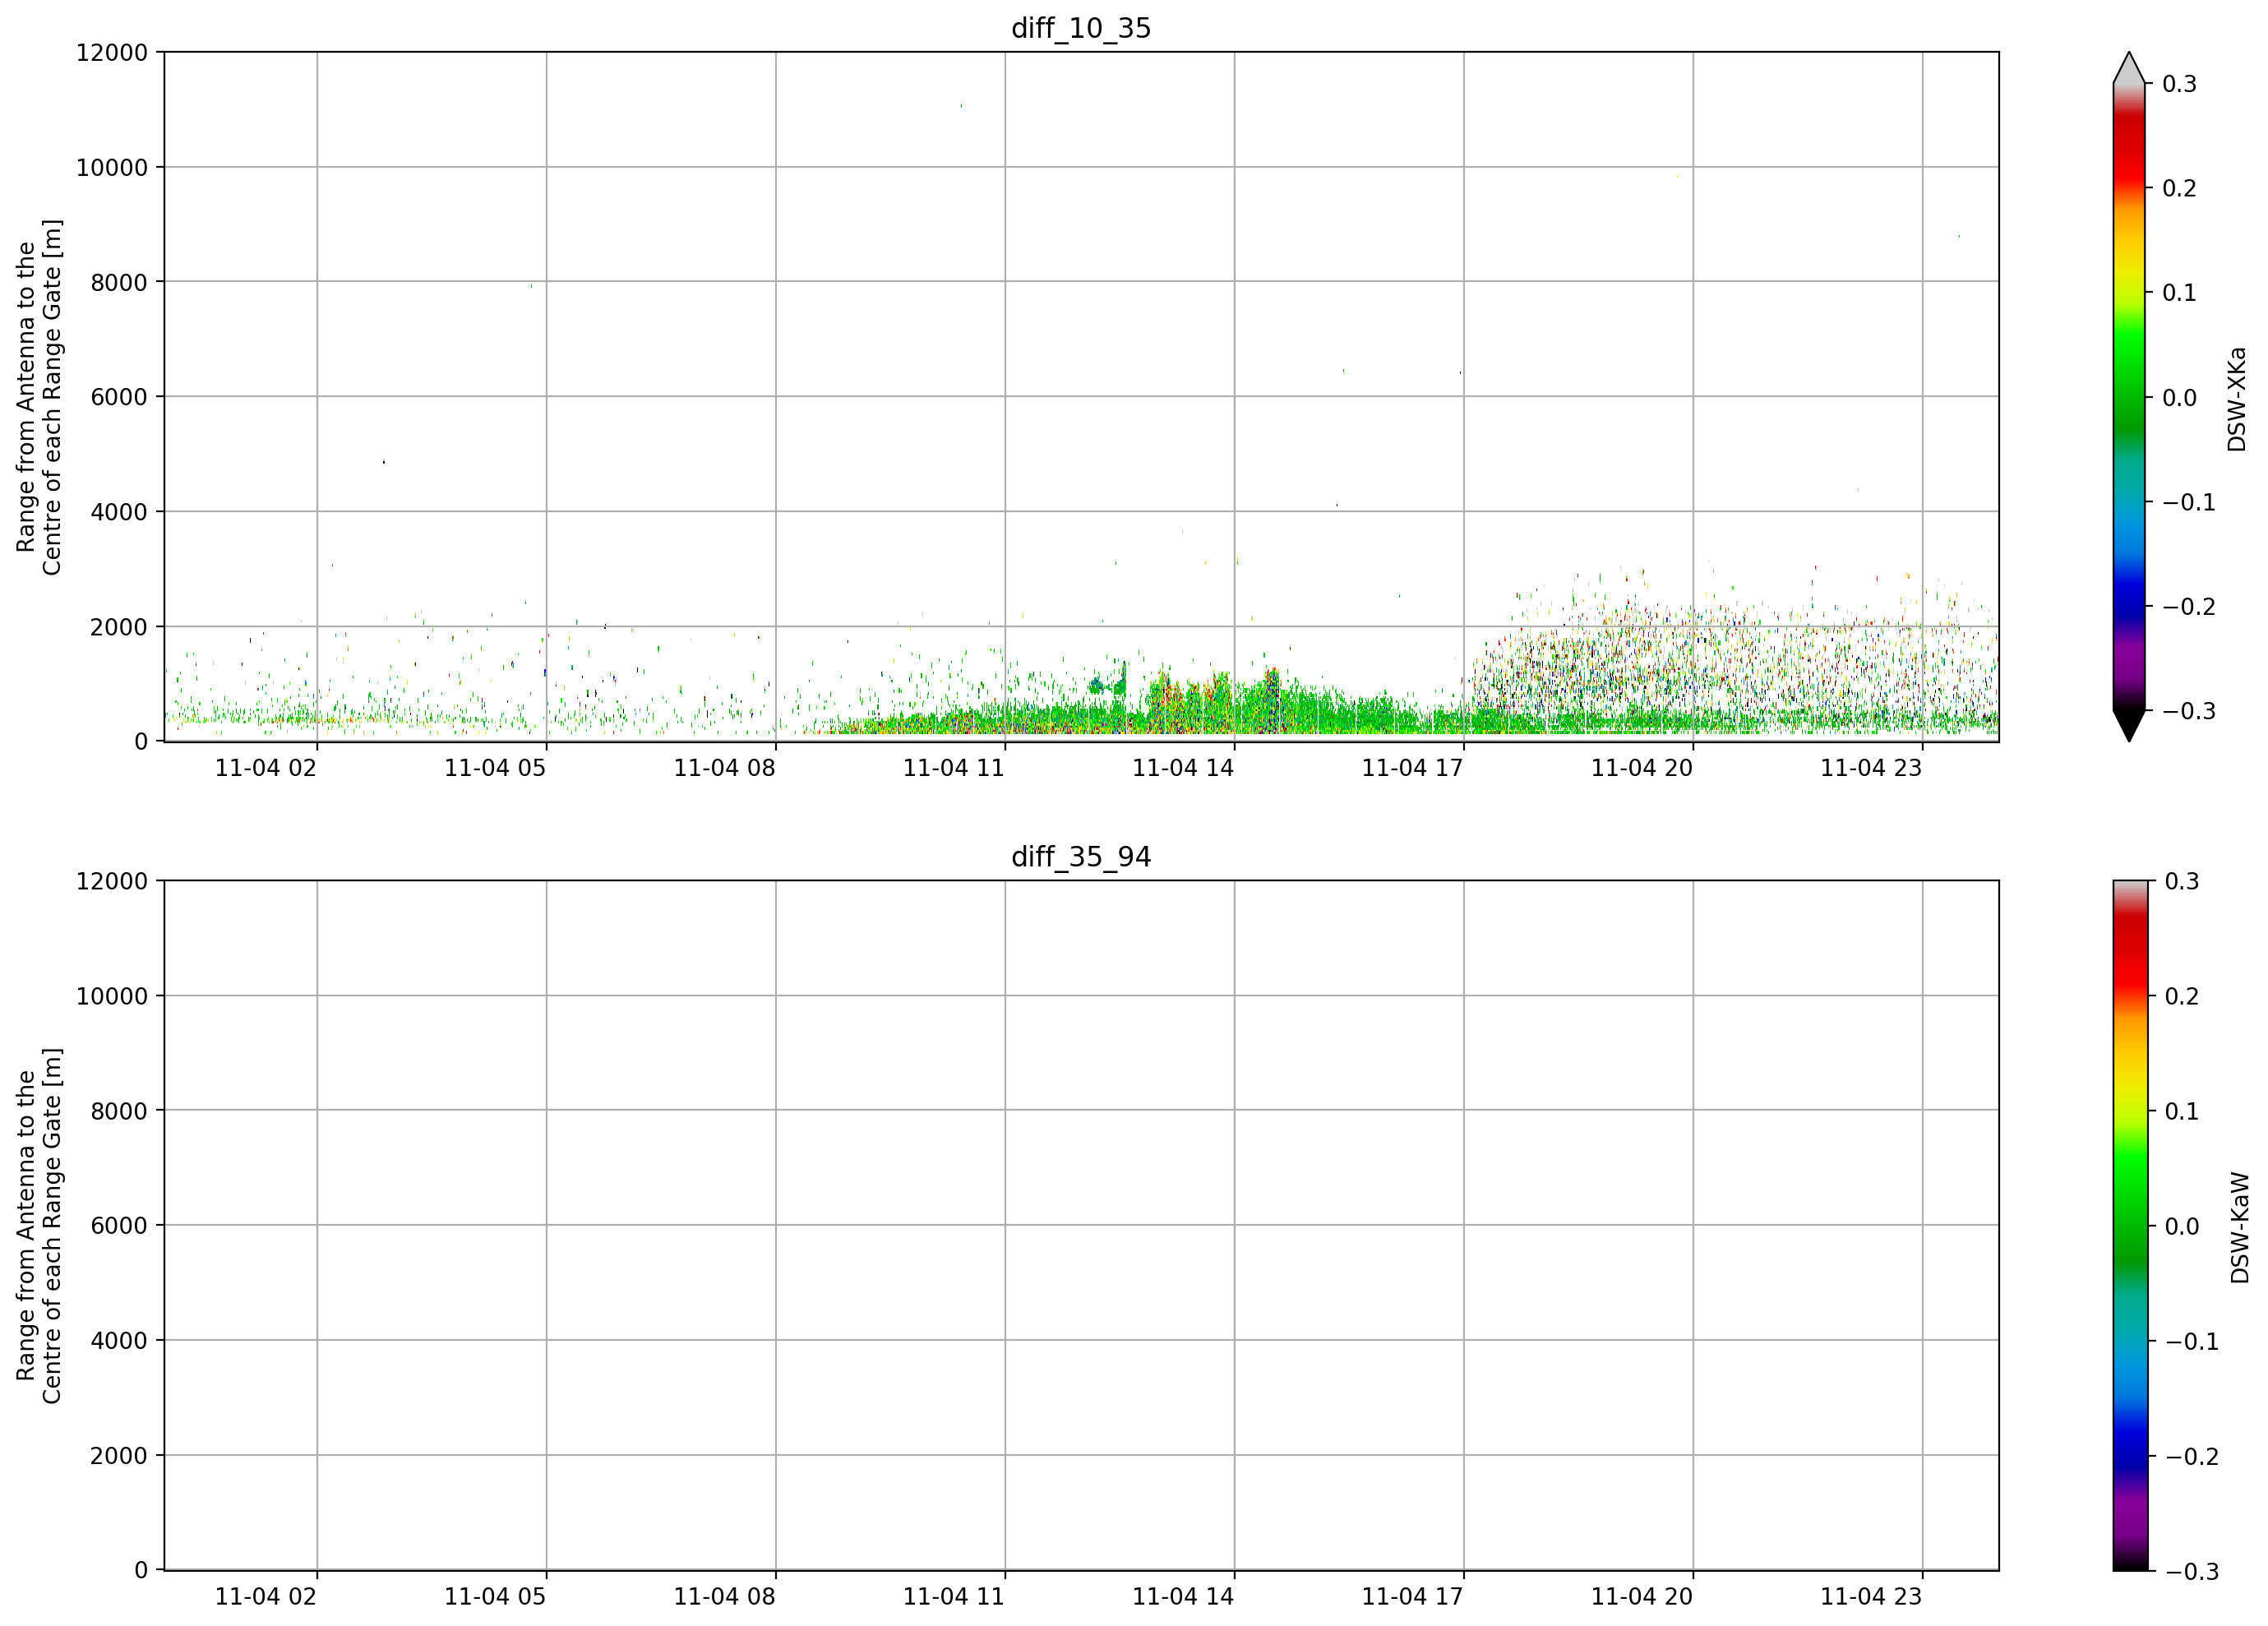Click bottom plot y-tick label 12000
This screenshot has width=2268, height=1626.
[x=112, y=881]
